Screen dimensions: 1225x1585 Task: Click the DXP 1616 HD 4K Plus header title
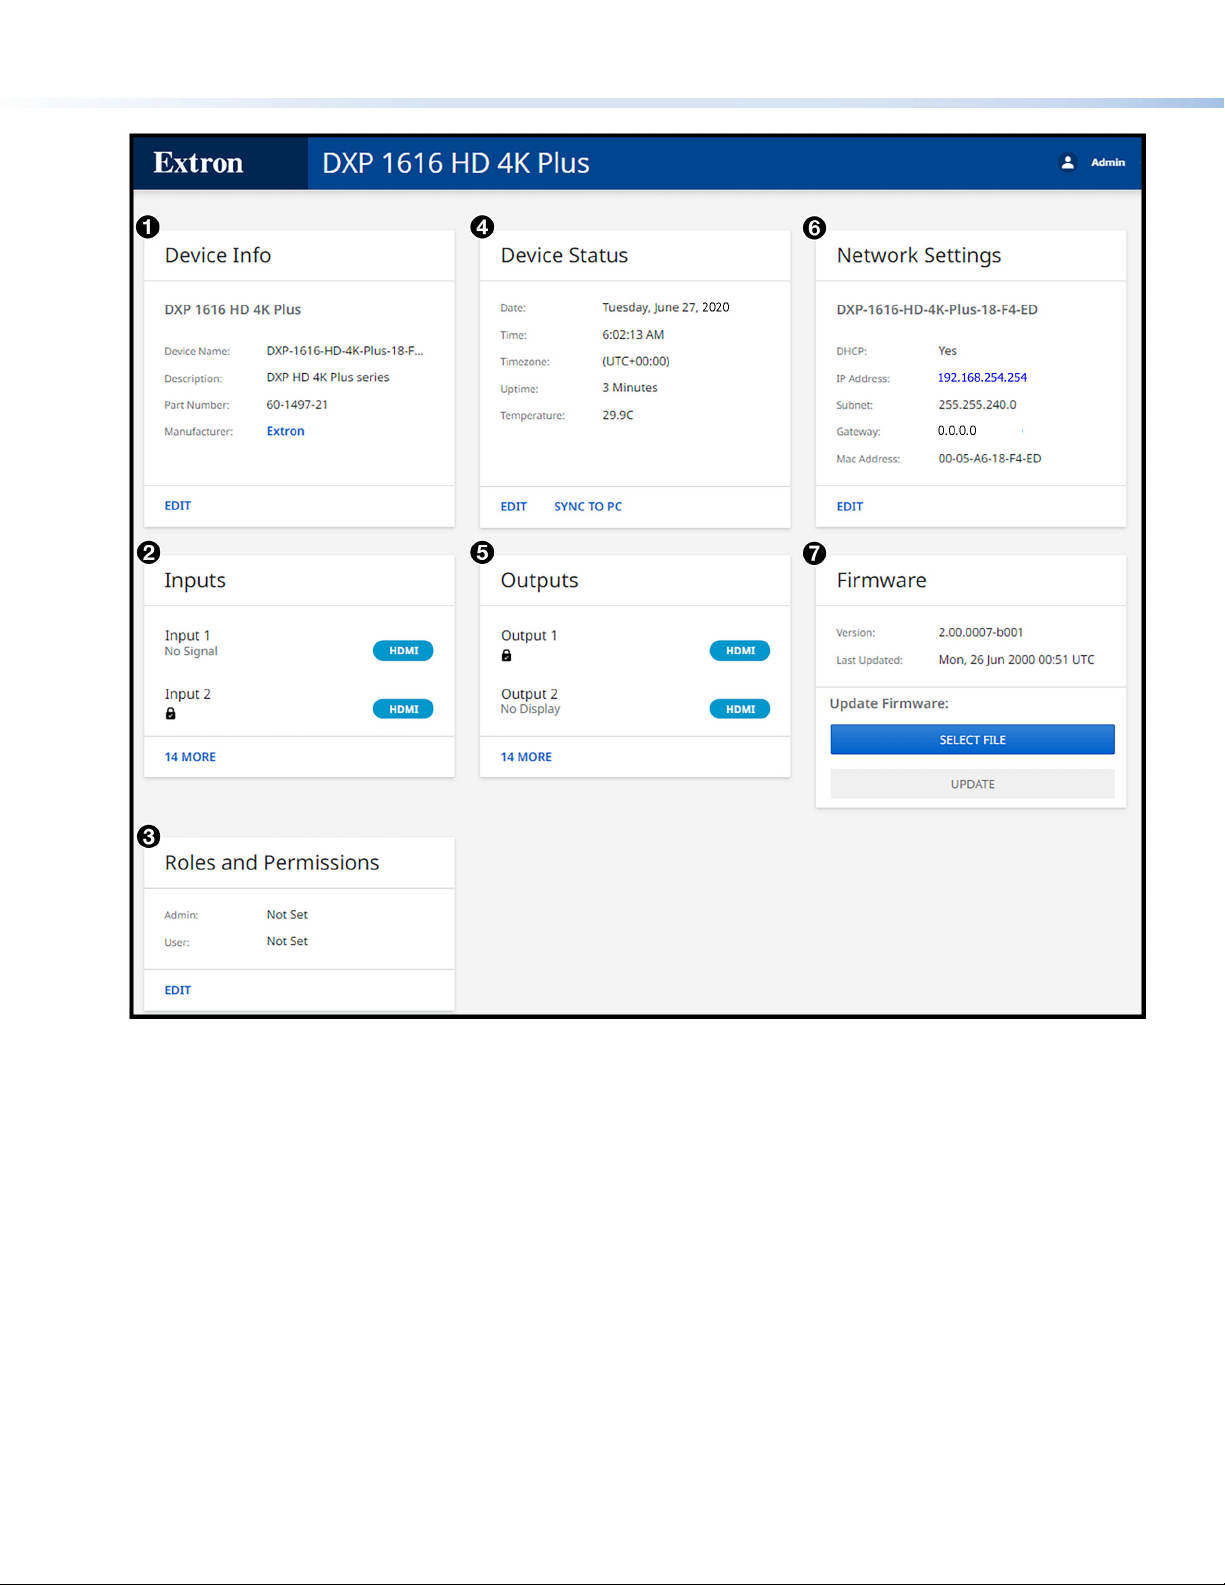[456, 163]
